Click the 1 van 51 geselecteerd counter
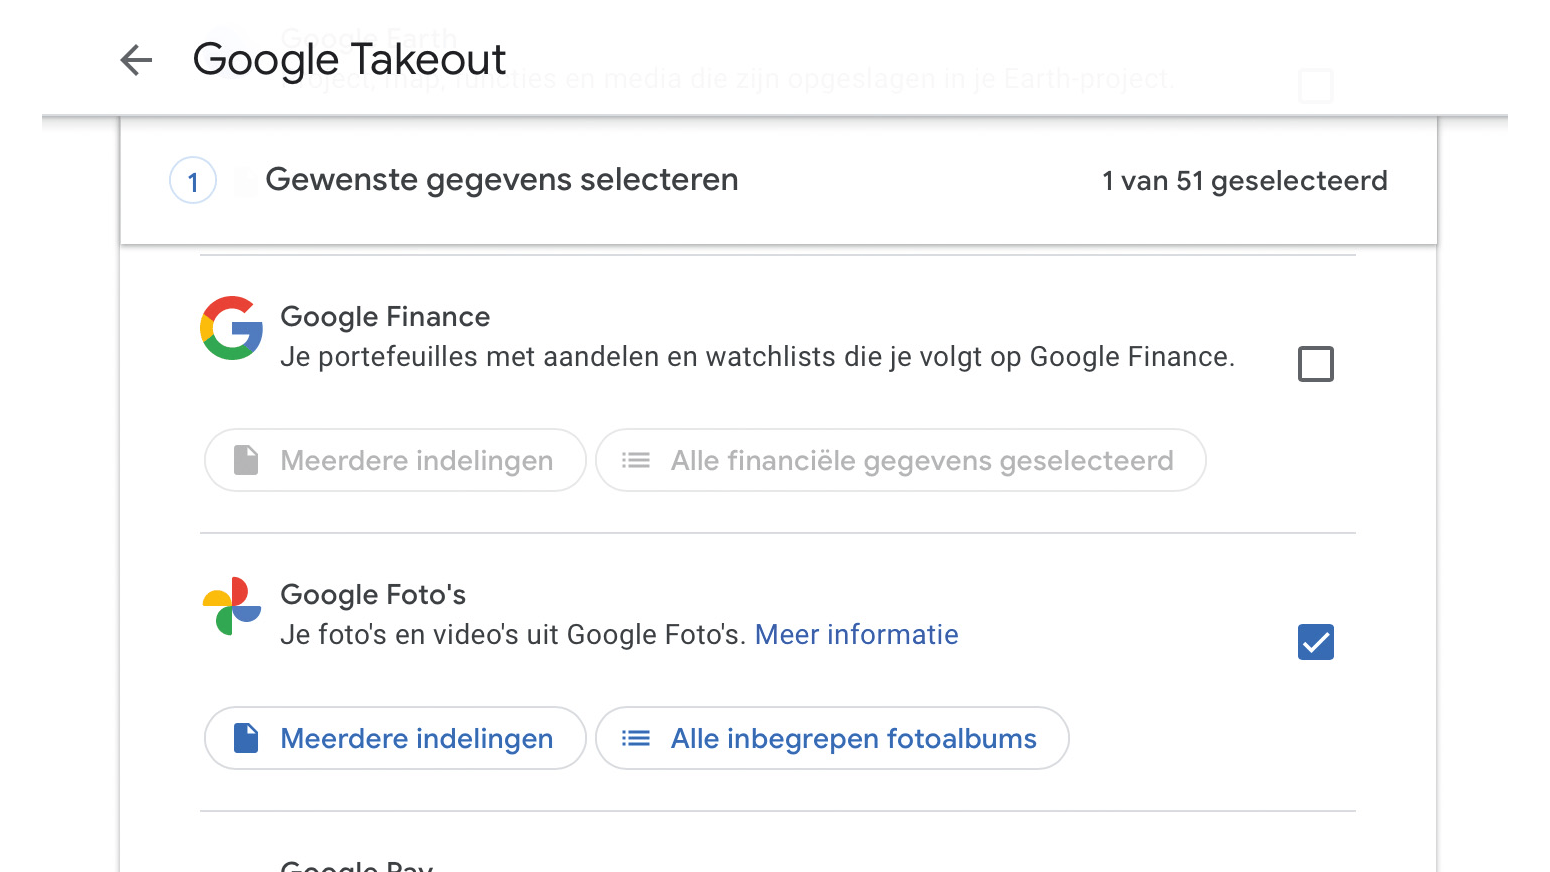This screenshot has width=1550, height=872. pos(1244,181)
